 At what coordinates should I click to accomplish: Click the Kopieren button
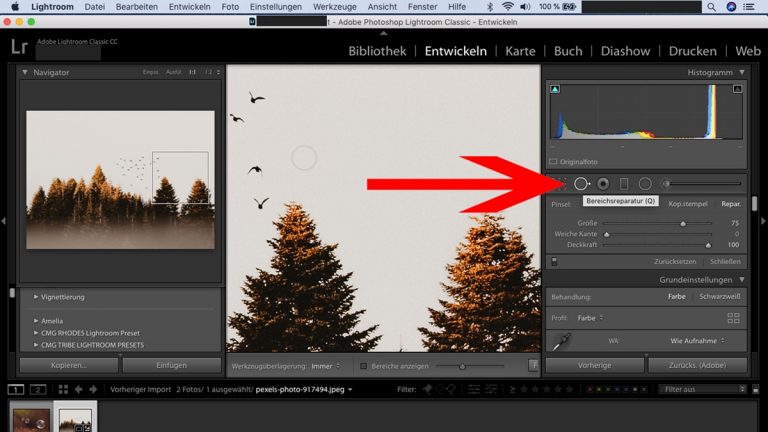(x=68, y=365)
